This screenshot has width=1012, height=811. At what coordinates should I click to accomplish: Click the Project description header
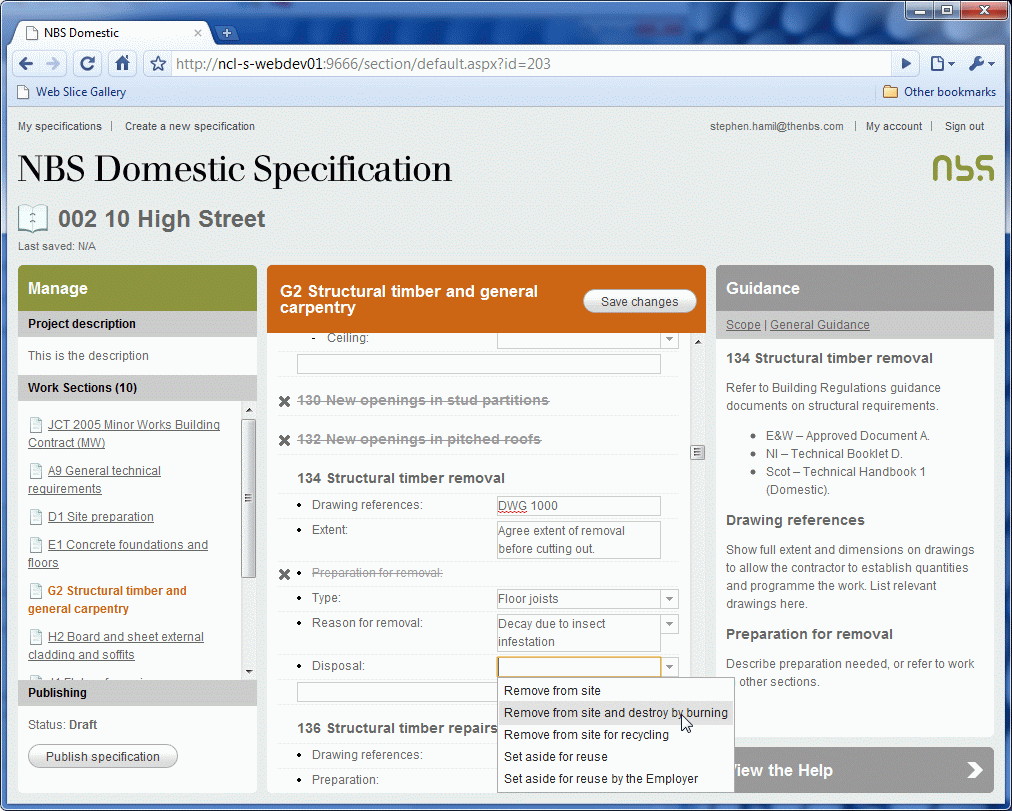click(x=137, y=324)
